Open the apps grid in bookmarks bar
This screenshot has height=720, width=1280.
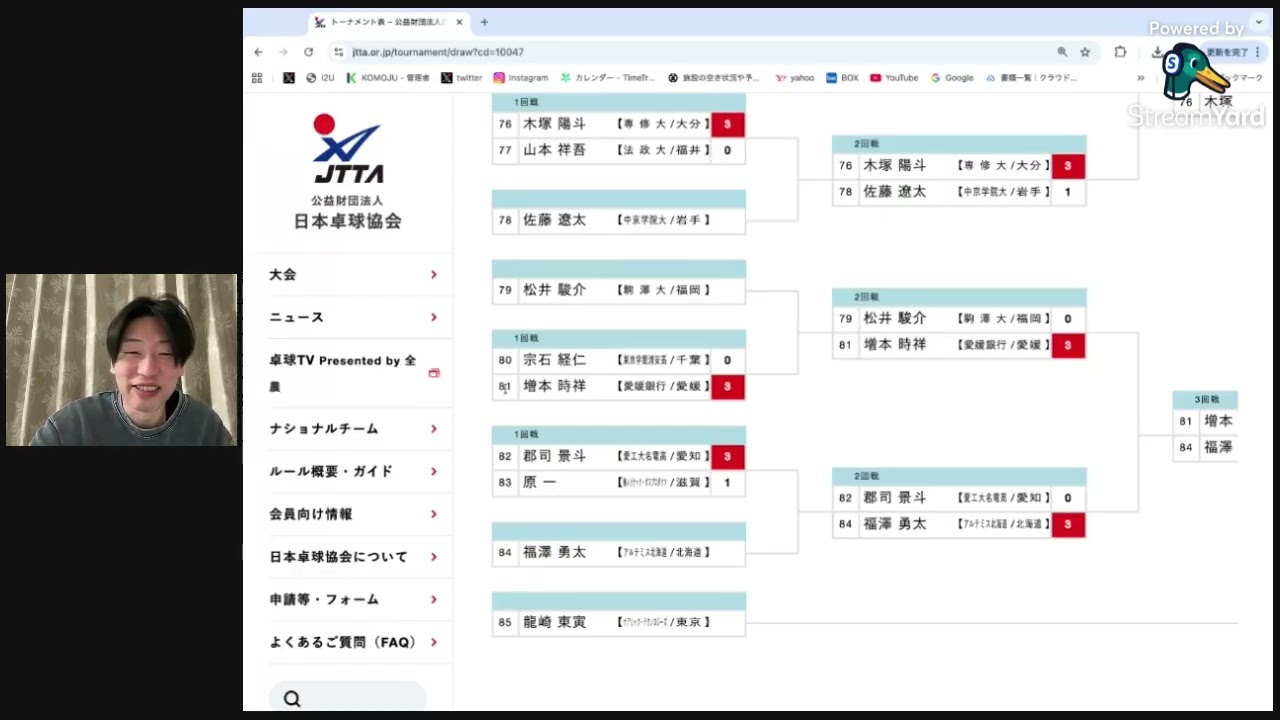coord(257,77)
